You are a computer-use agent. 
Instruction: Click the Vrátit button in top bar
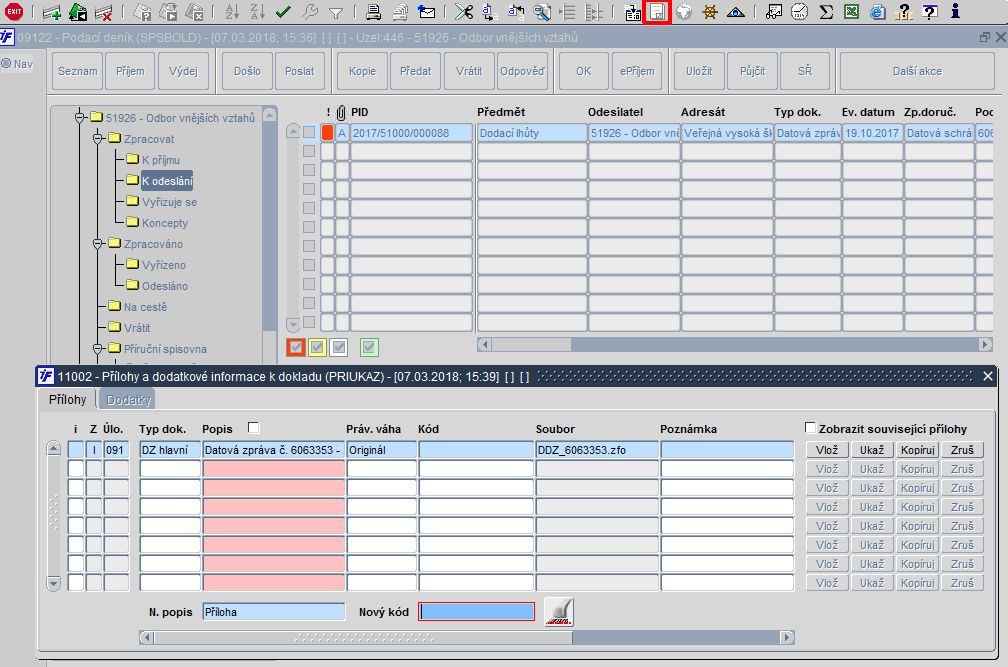pyautogui.click(x=469, y=71)
